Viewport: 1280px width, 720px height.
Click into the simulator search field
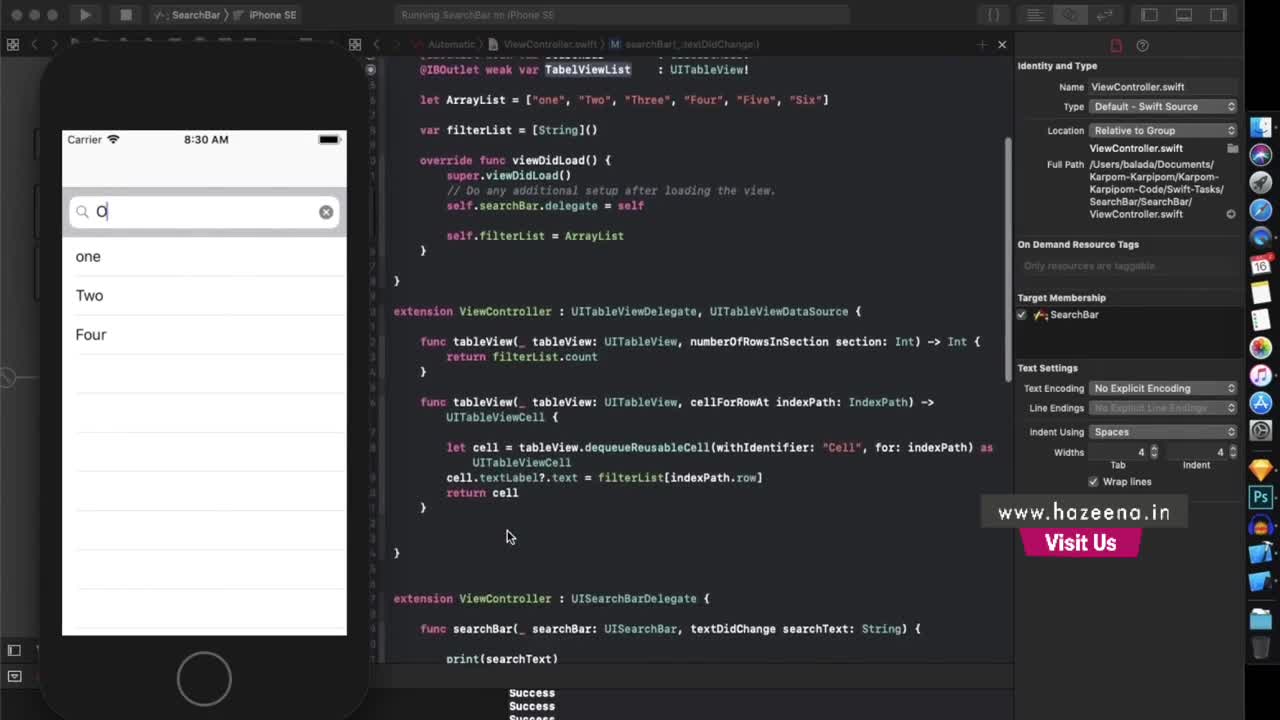[204, 212]
